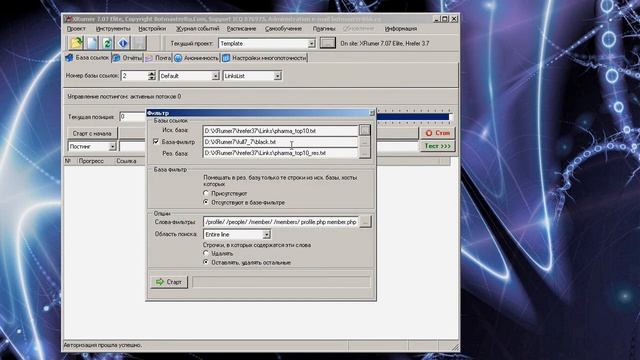Viewport: 640px width, 360px height.
Task: Select the Удалять radio button
Action: click(206, 253)
